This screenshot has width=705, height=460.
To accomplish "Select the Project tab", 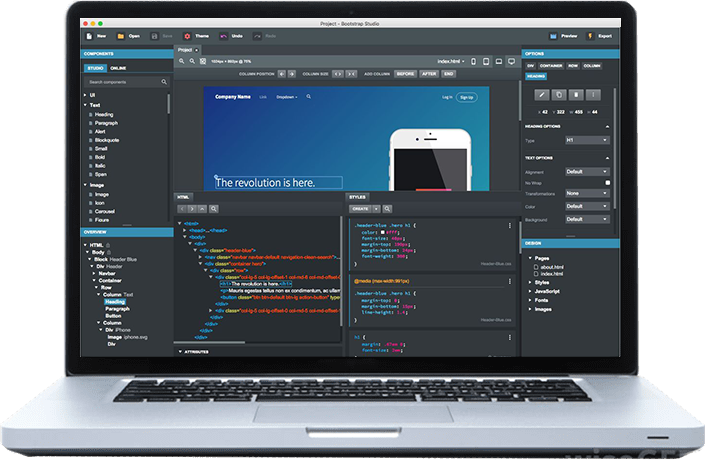I will (187, 49).
